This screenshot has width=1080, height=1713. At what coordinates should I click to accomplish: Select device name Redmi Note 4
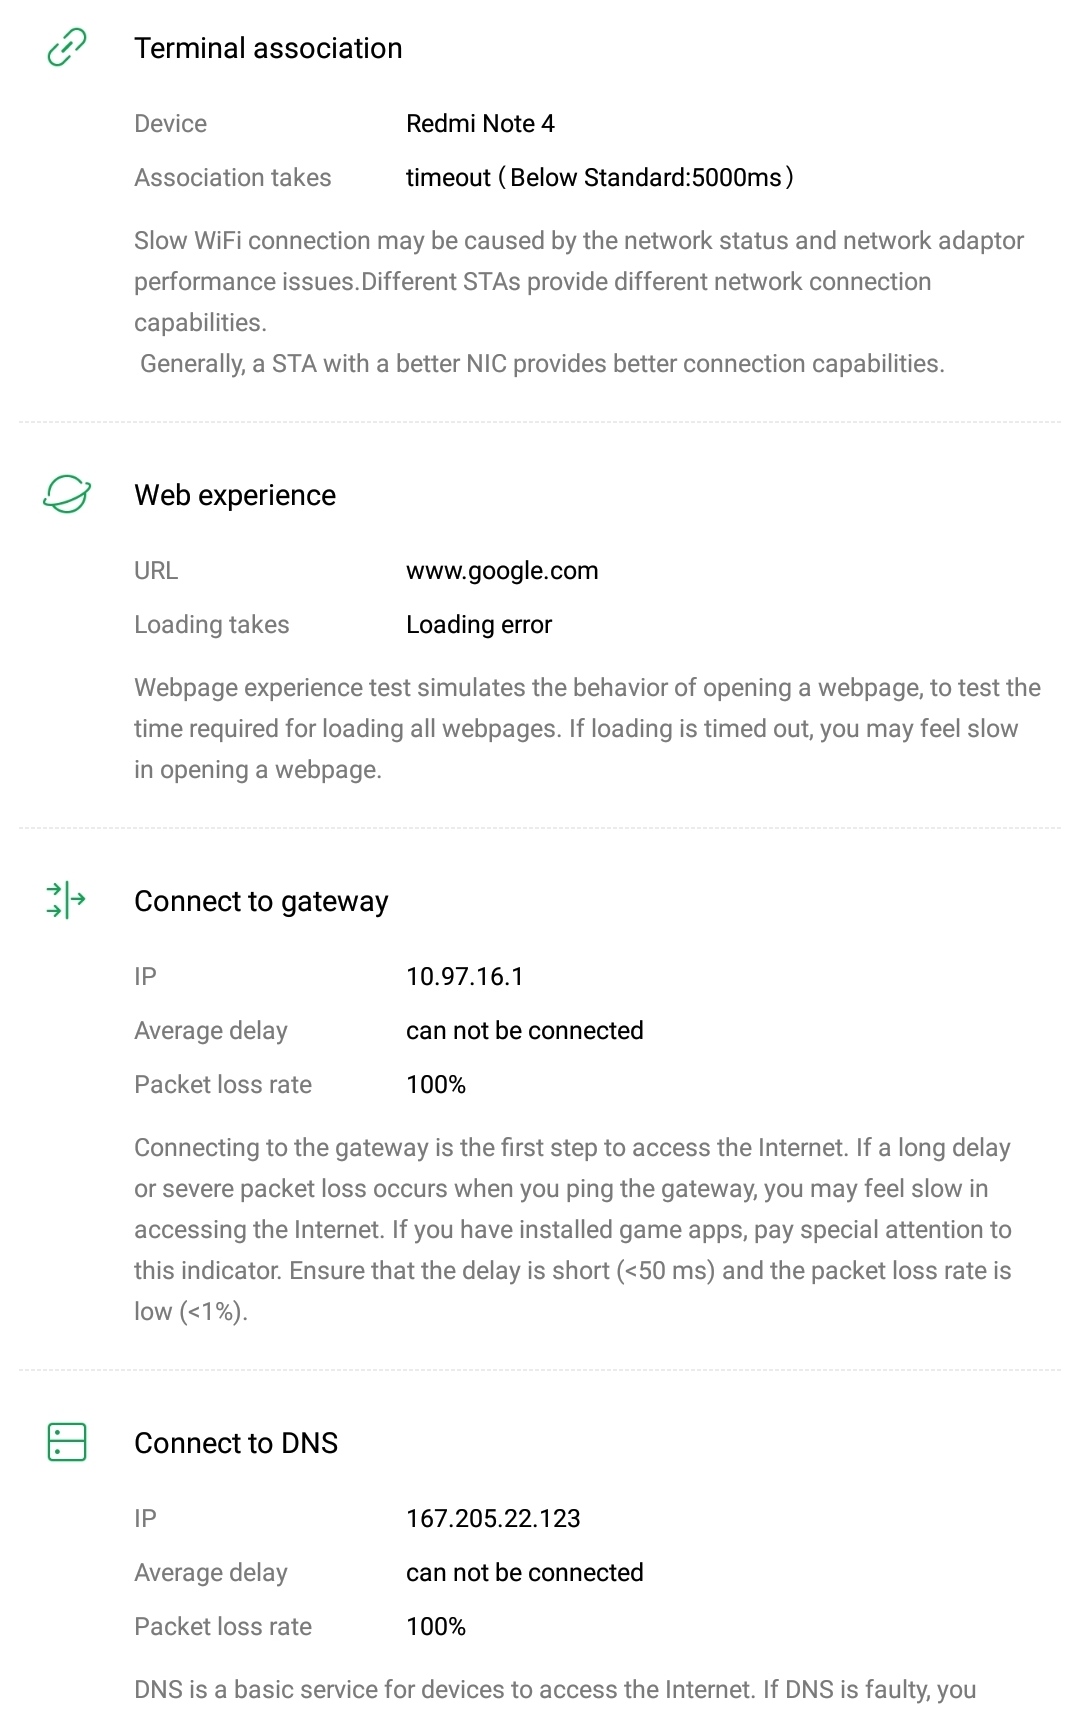click(480, 124)
